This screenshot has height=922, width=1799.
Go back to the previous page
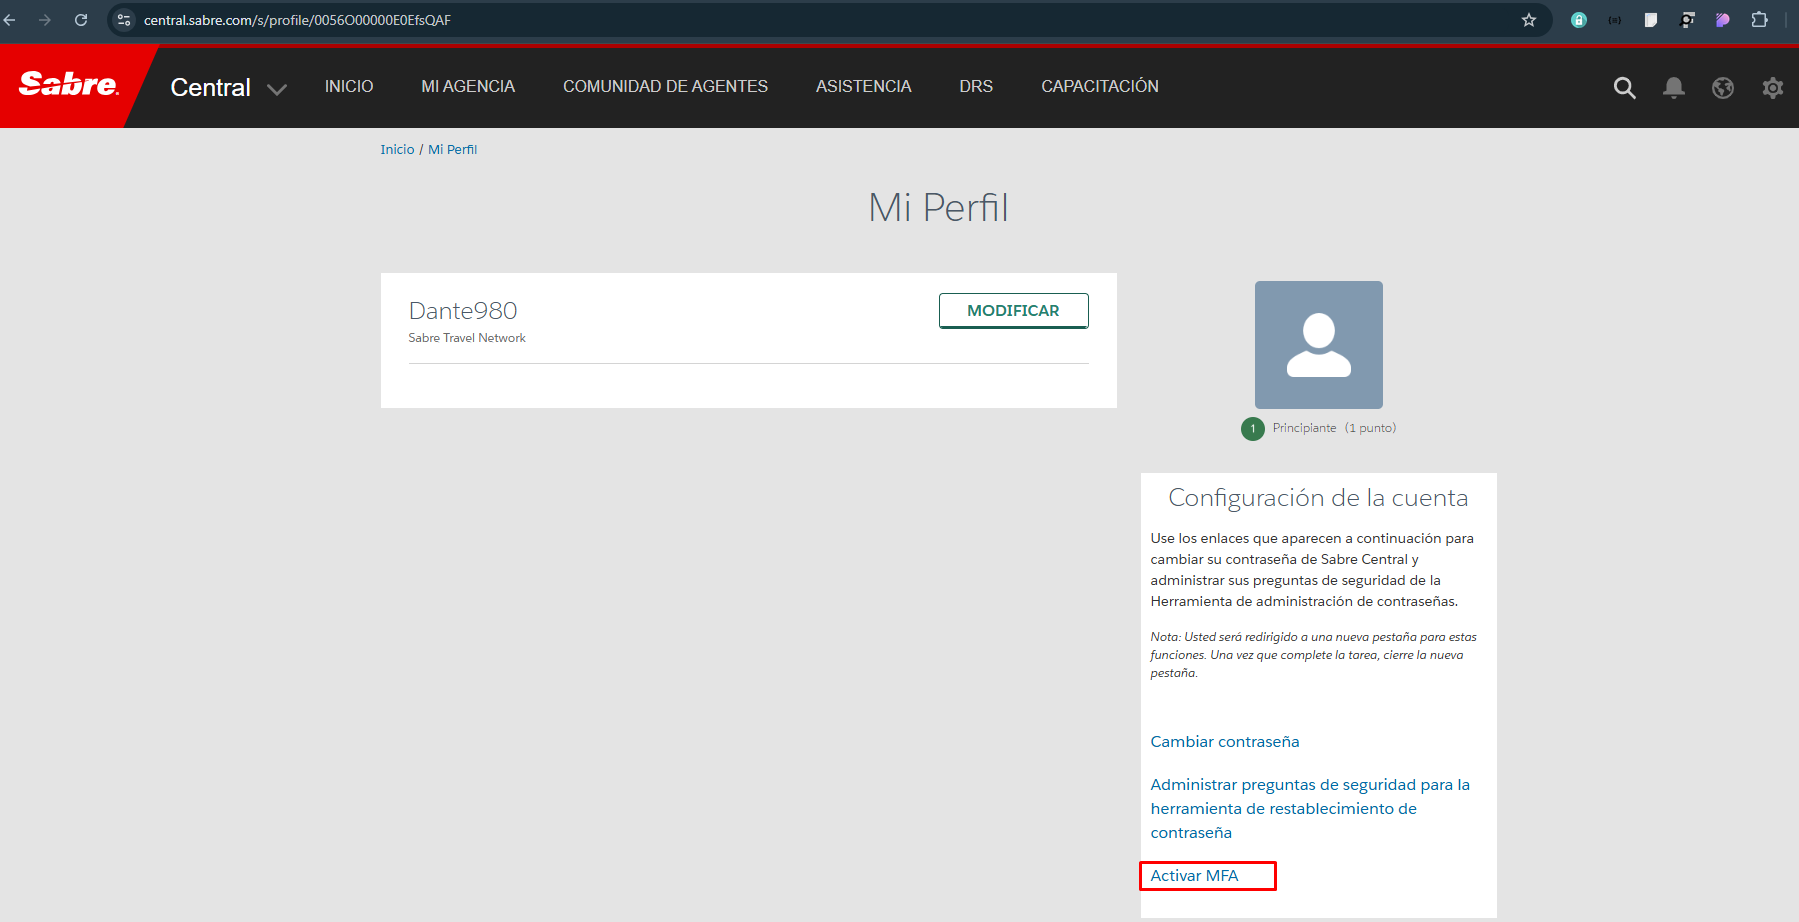[x=10, y=20]
